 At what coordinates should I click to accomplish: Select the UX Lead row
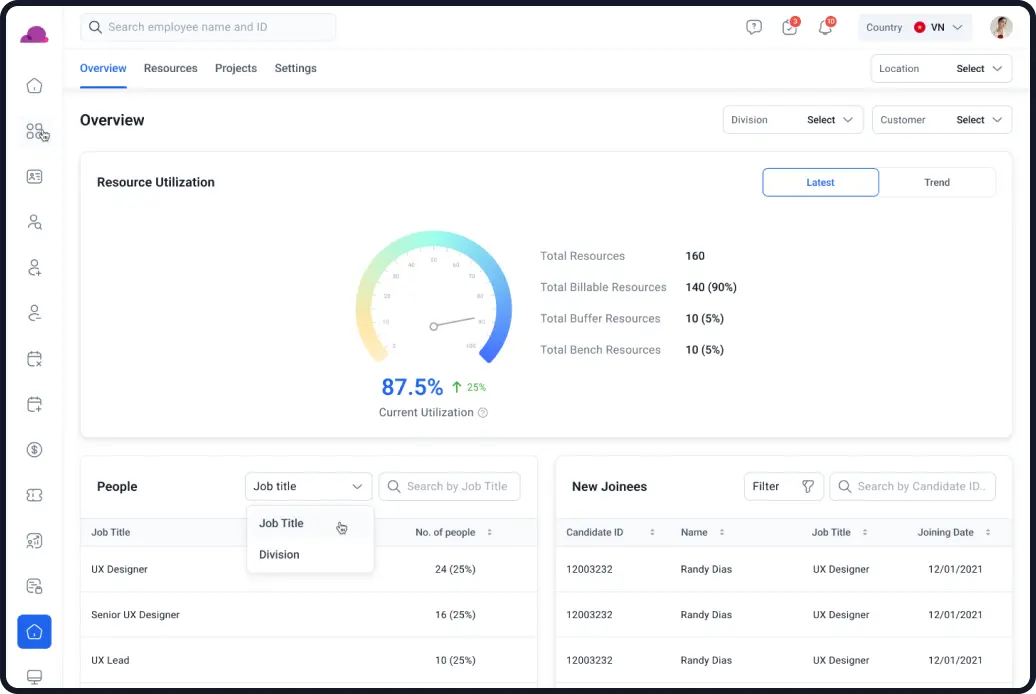pos(309,660)
